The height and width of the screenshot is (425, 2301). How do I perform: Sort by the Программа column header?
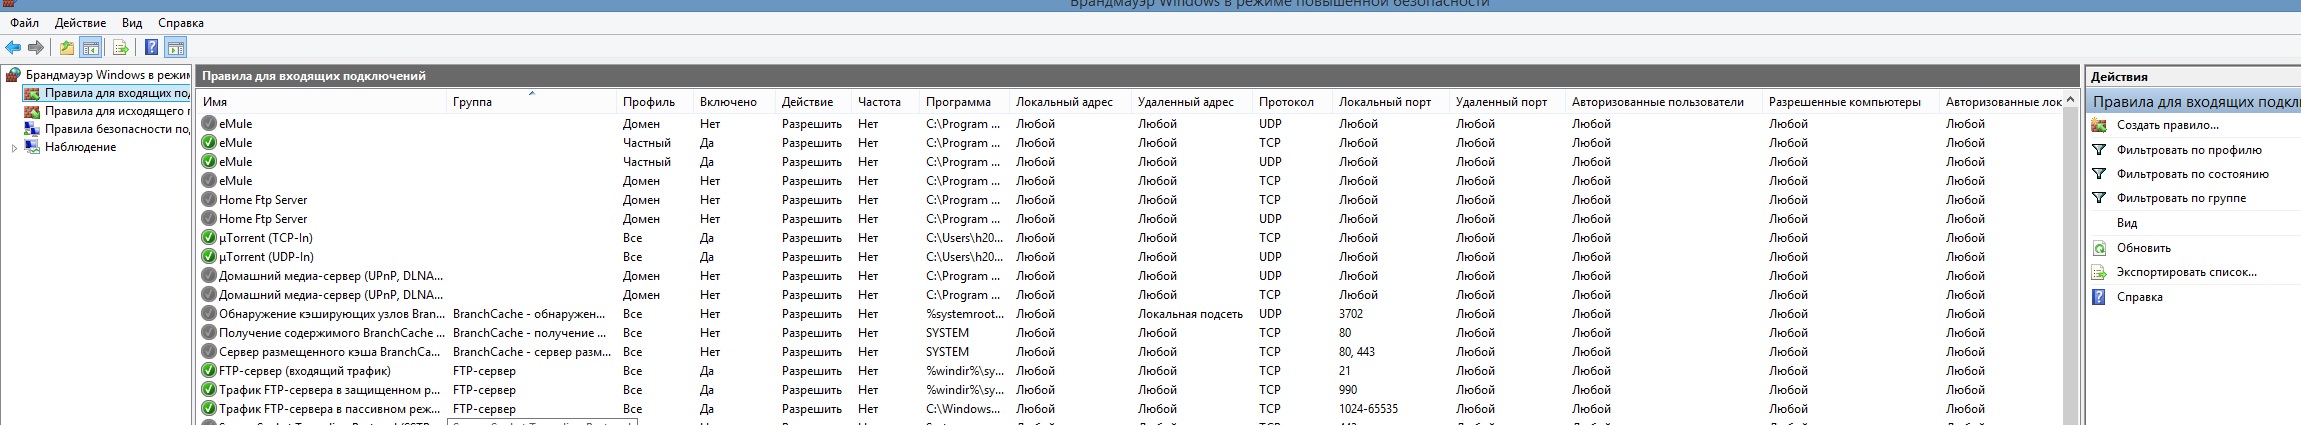(x=963, y=102)
